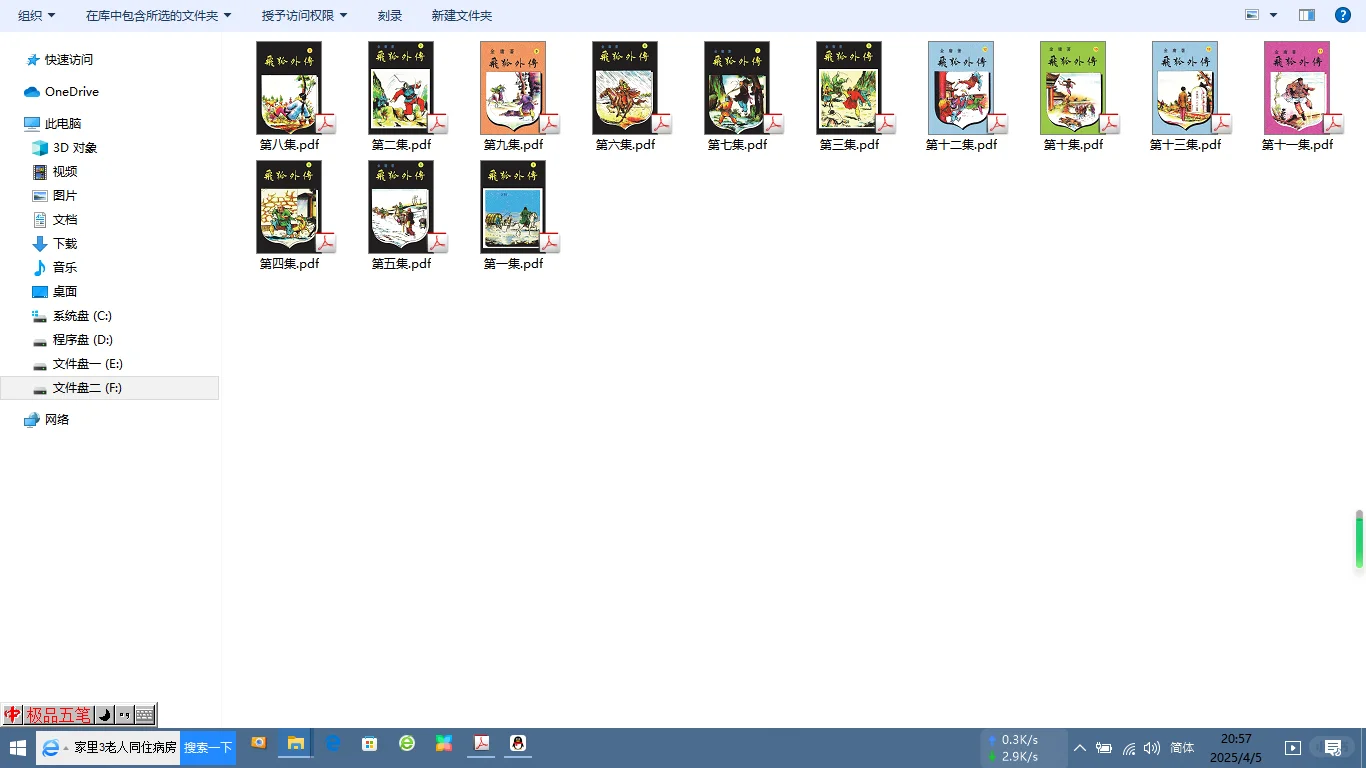This screenshot has width=1366, height=768.
Task: Click the 刻录 toolbar button
Action: coord(390,16)
